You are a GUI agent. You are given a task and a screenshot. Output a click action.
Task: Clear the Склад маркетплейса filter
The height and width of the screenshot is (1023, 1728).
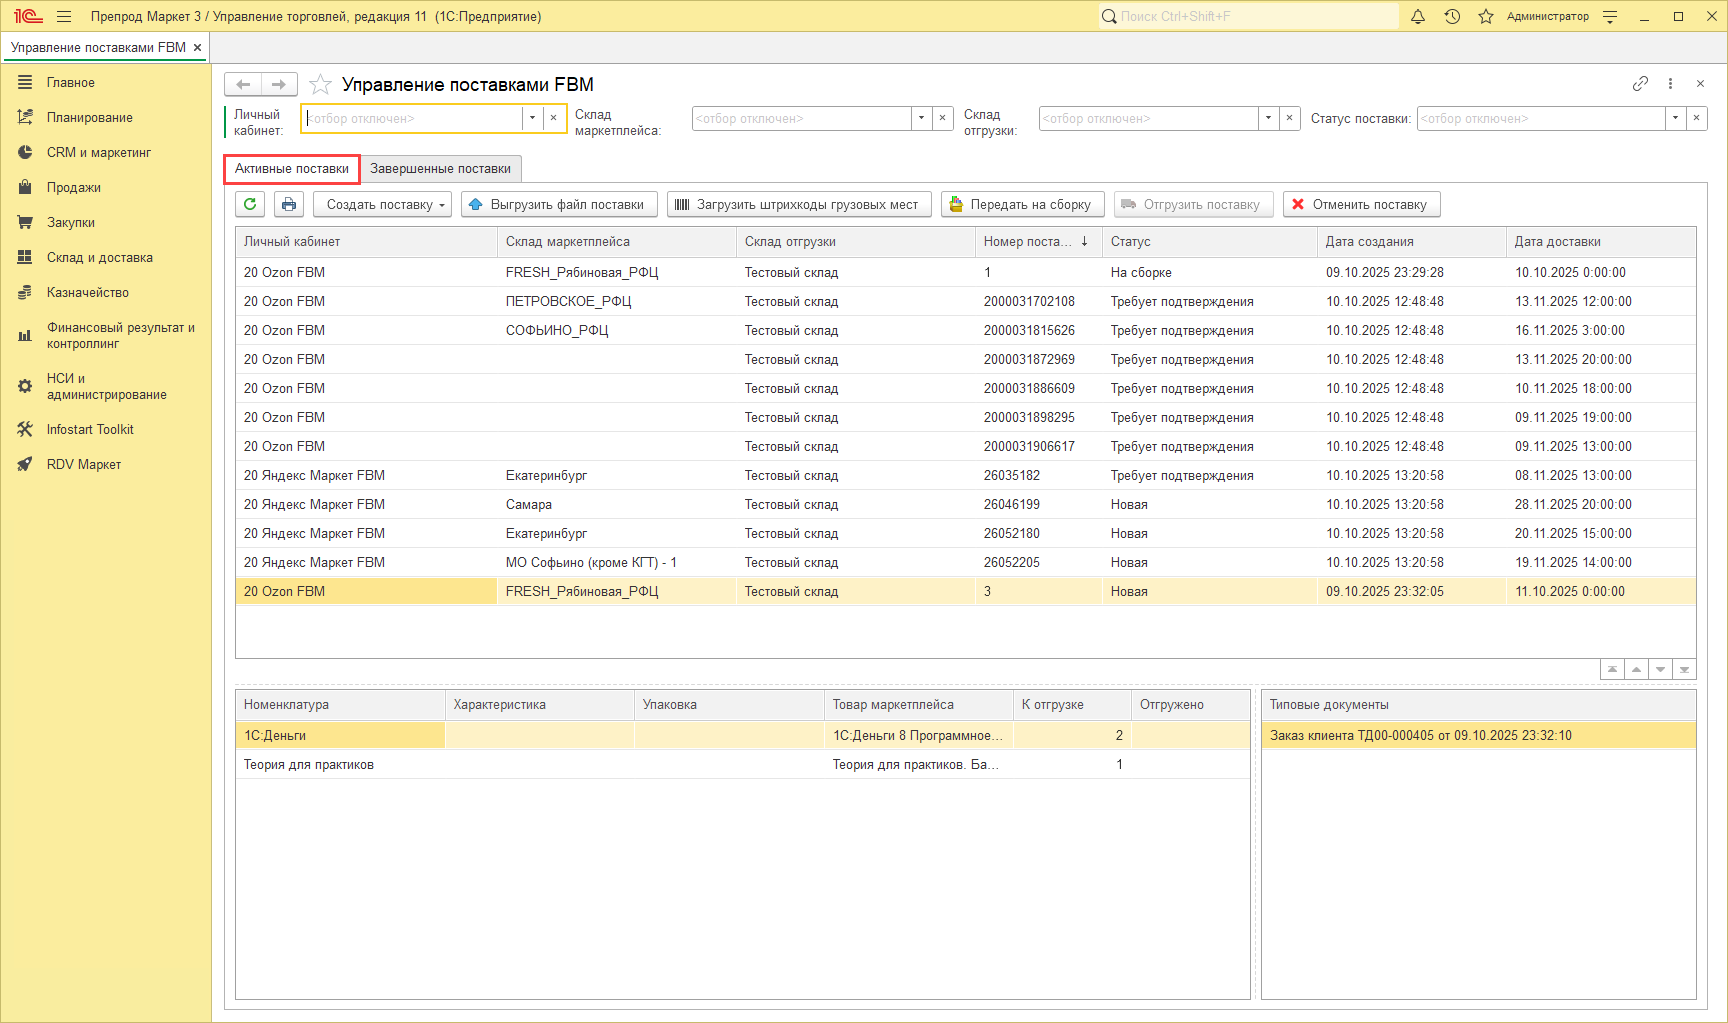(x=942, y=118)
